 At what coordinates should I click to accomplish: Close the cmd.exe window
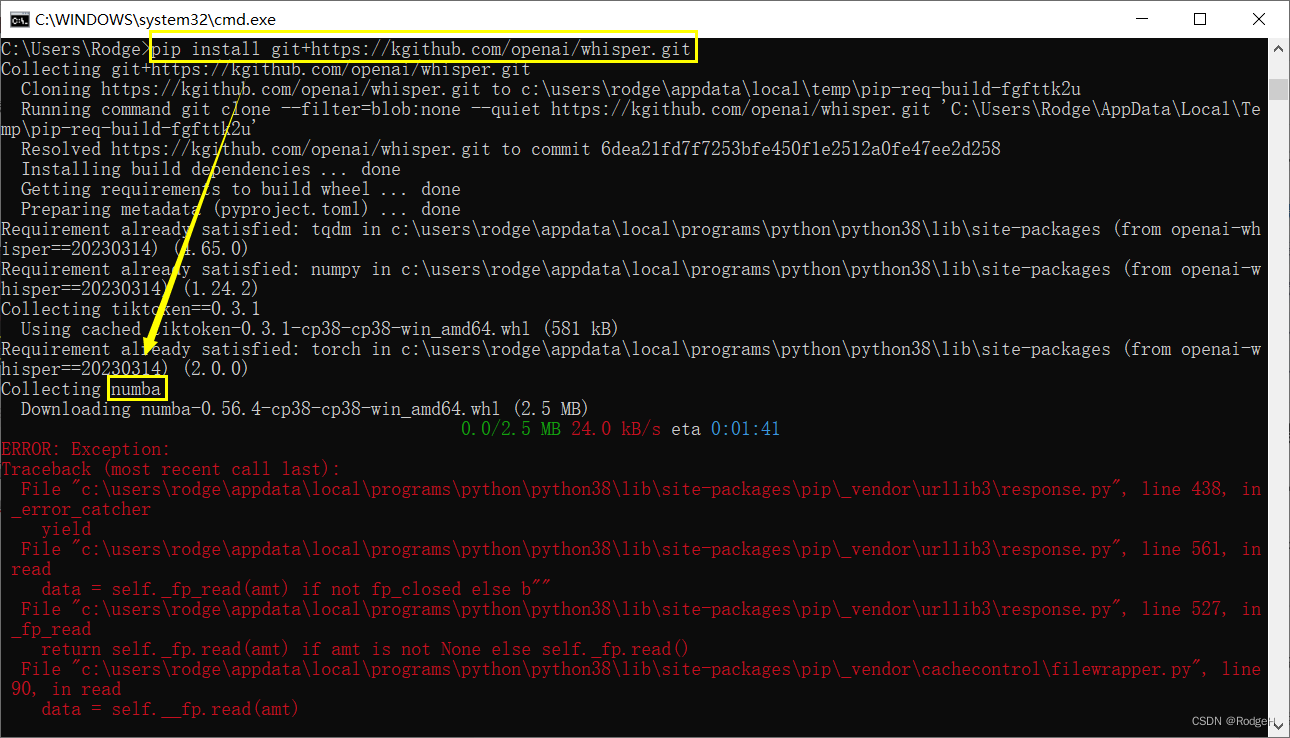[1259, 19]
